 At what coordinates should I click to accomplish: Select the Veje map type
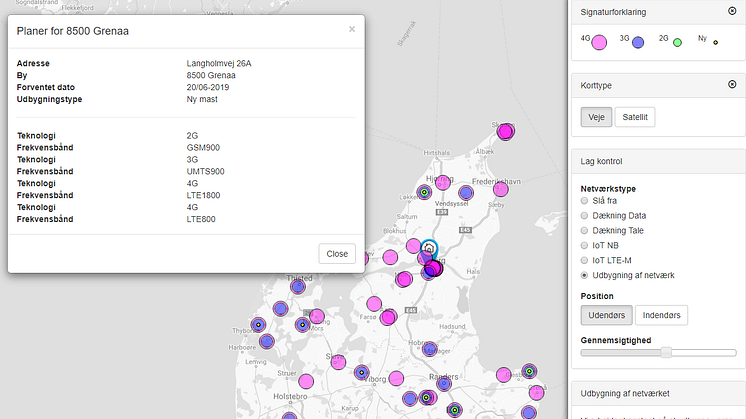point(595,117)
